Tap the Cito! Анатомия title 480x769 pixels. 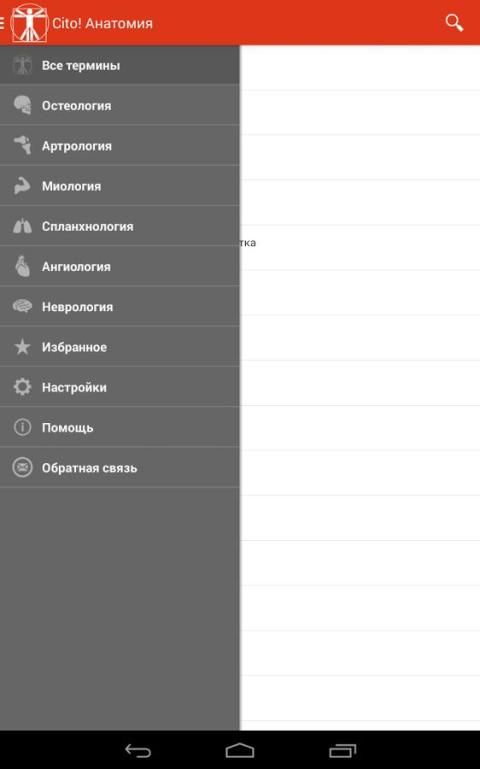pos(102,24)
